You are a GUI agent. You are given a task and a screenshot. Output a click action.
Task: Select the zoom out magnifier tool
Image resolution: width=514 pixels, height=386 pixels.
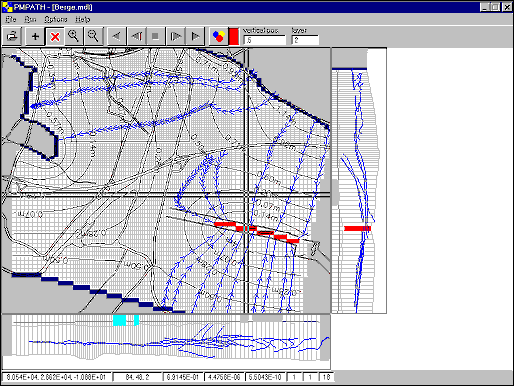point(93,36)
